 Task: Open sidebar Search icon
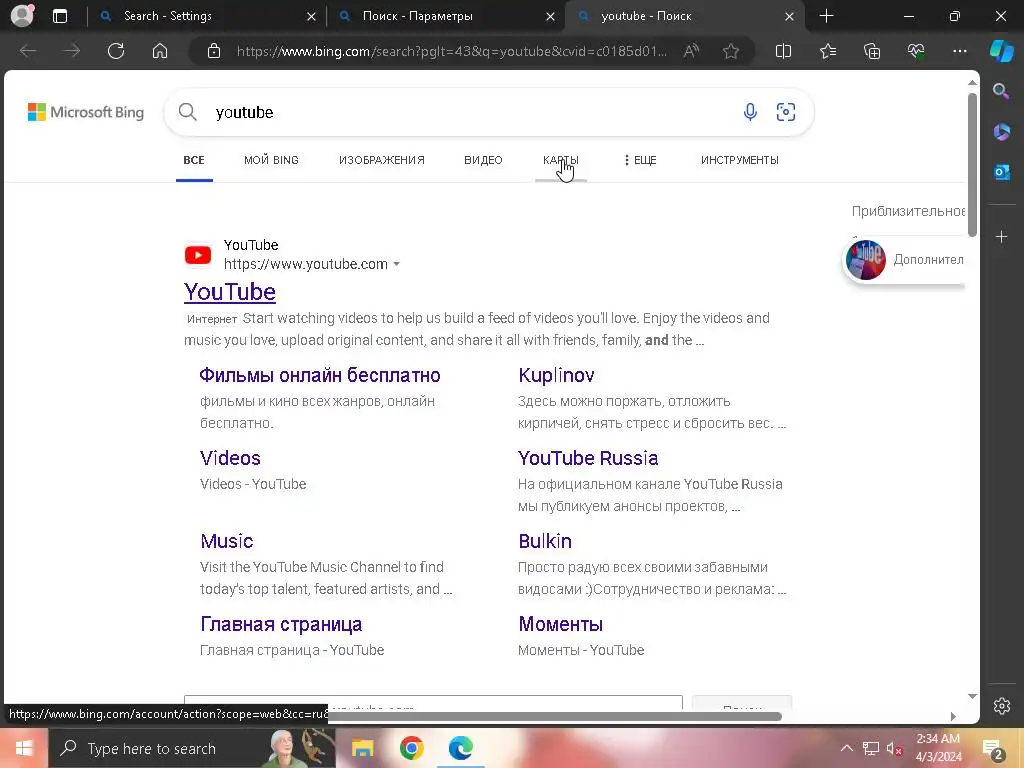click(1001, 91)
